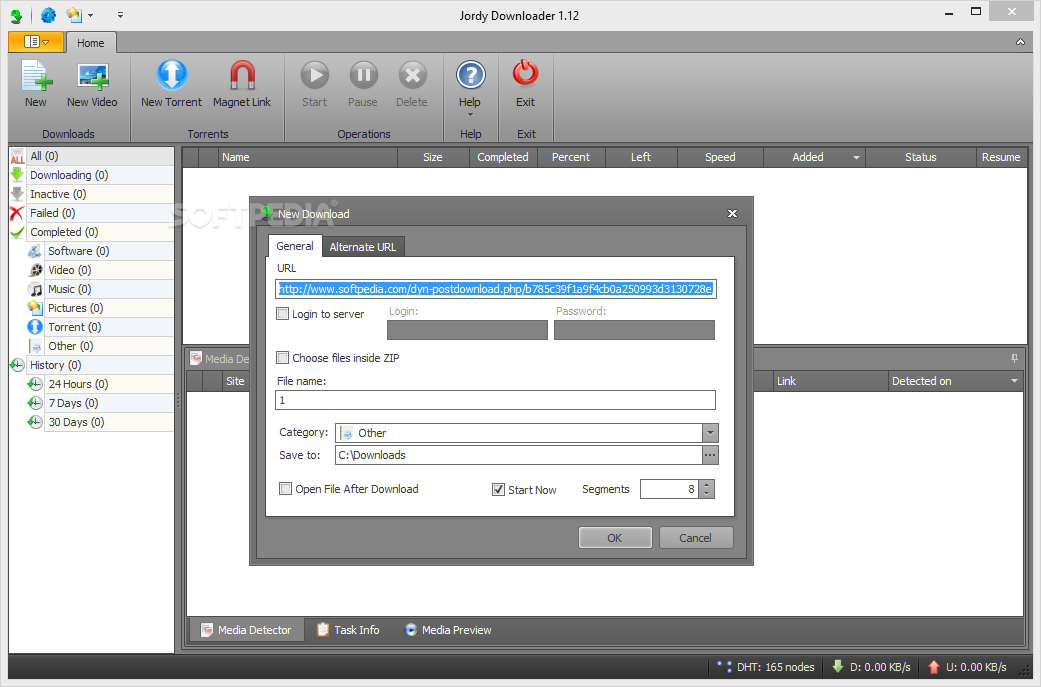Screen dimensions: 1041x687
Task: Increase the Segments value with up arrow
Action: click(707, 485)
